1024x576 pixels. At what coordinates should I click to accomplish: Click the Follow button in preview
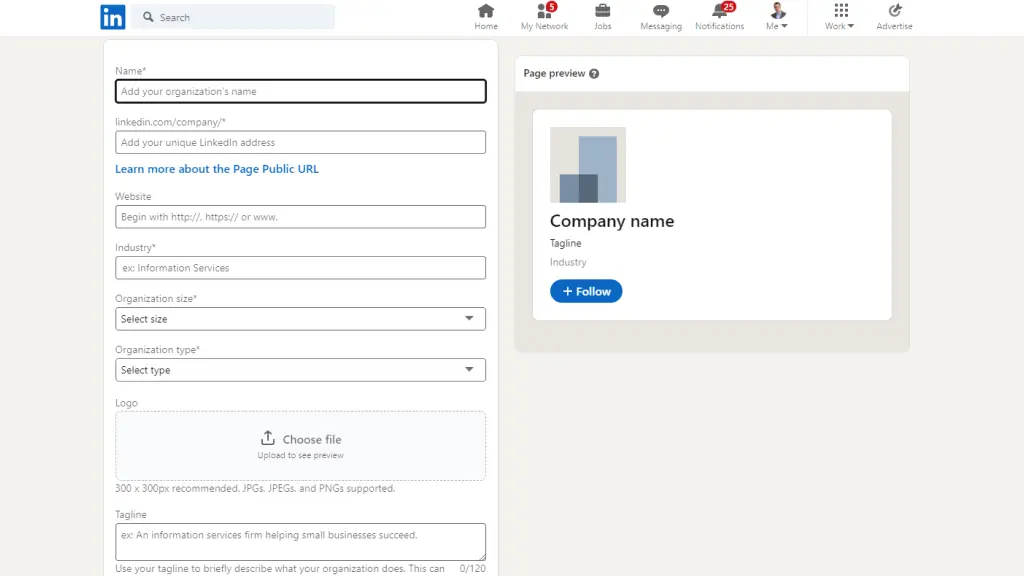586,291
